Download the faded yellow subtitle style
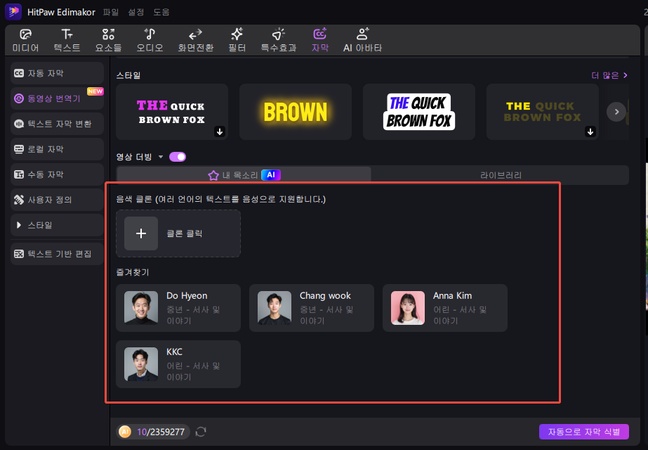The width and height of the screenshot is (648, 450). (590, 132)
